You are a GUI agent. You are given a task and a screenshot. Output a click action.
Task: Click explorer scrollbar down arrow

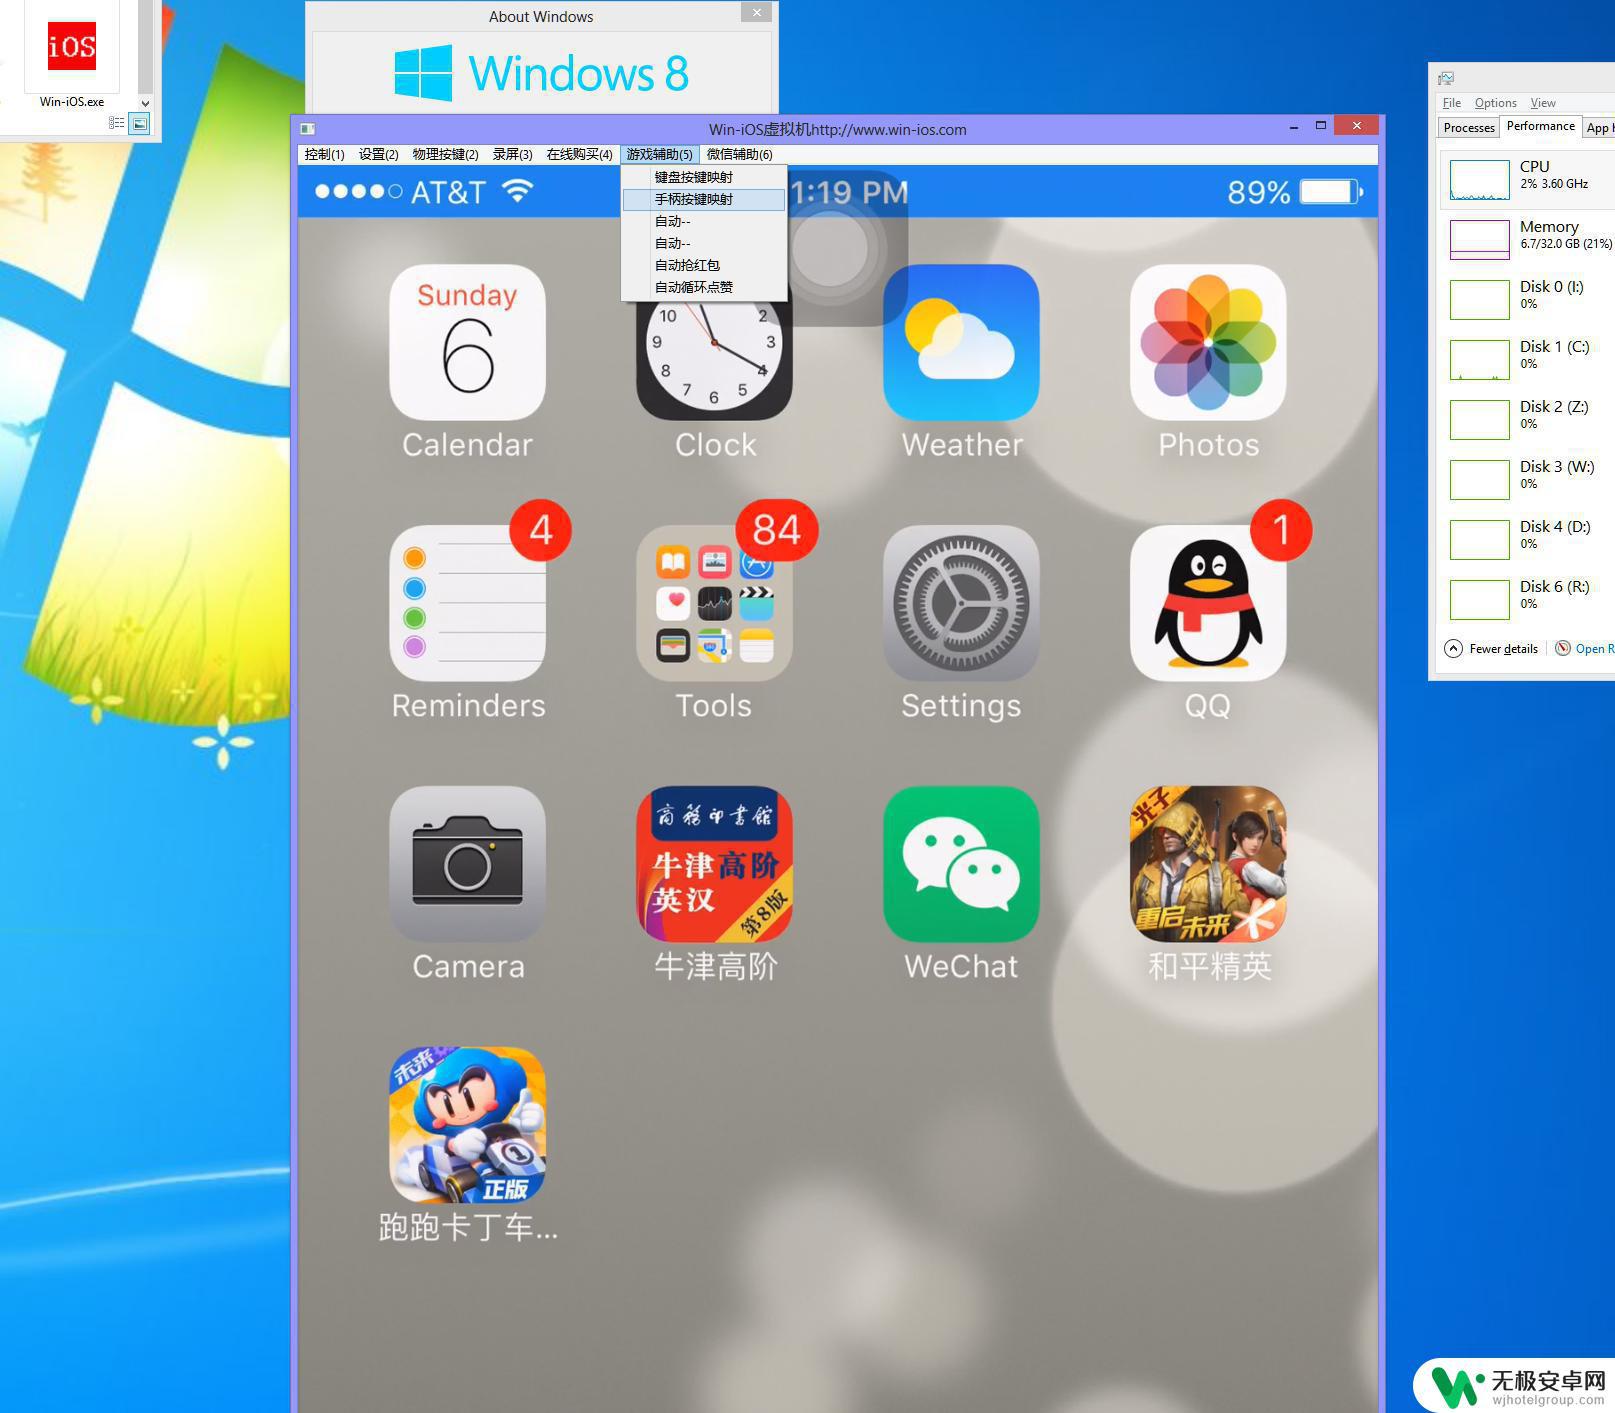[145, 103]
